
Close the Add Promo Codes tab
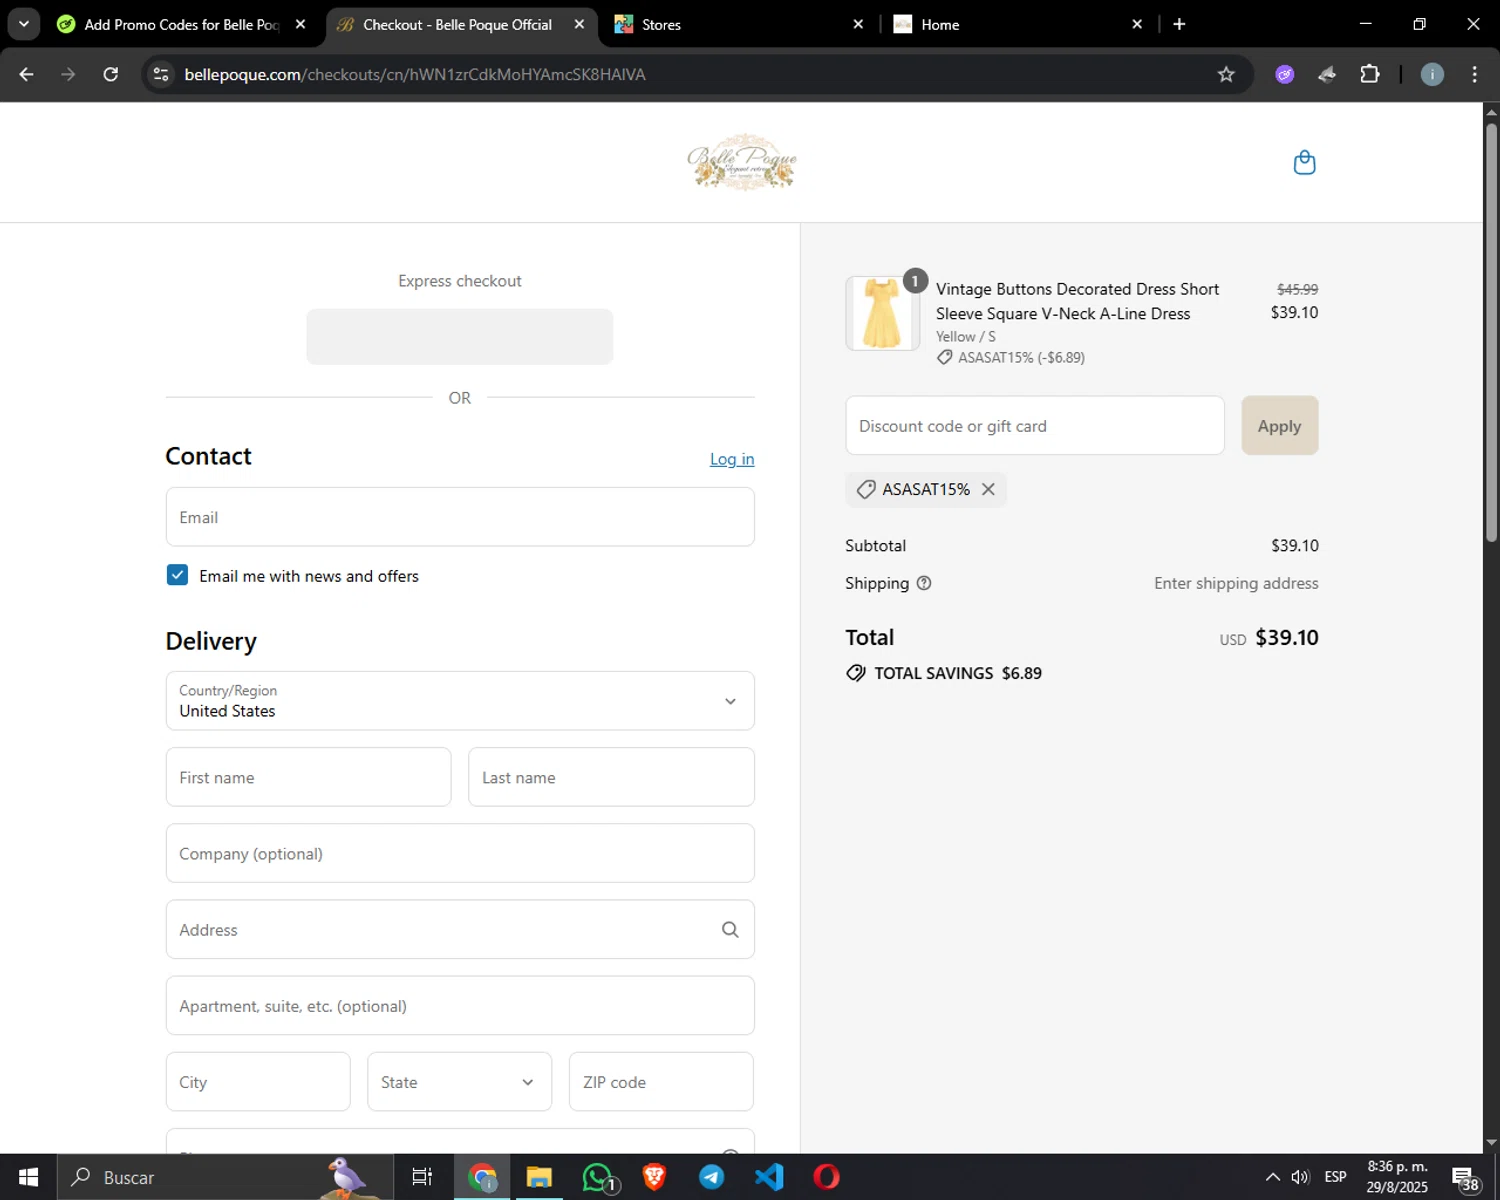coord(300,24)
